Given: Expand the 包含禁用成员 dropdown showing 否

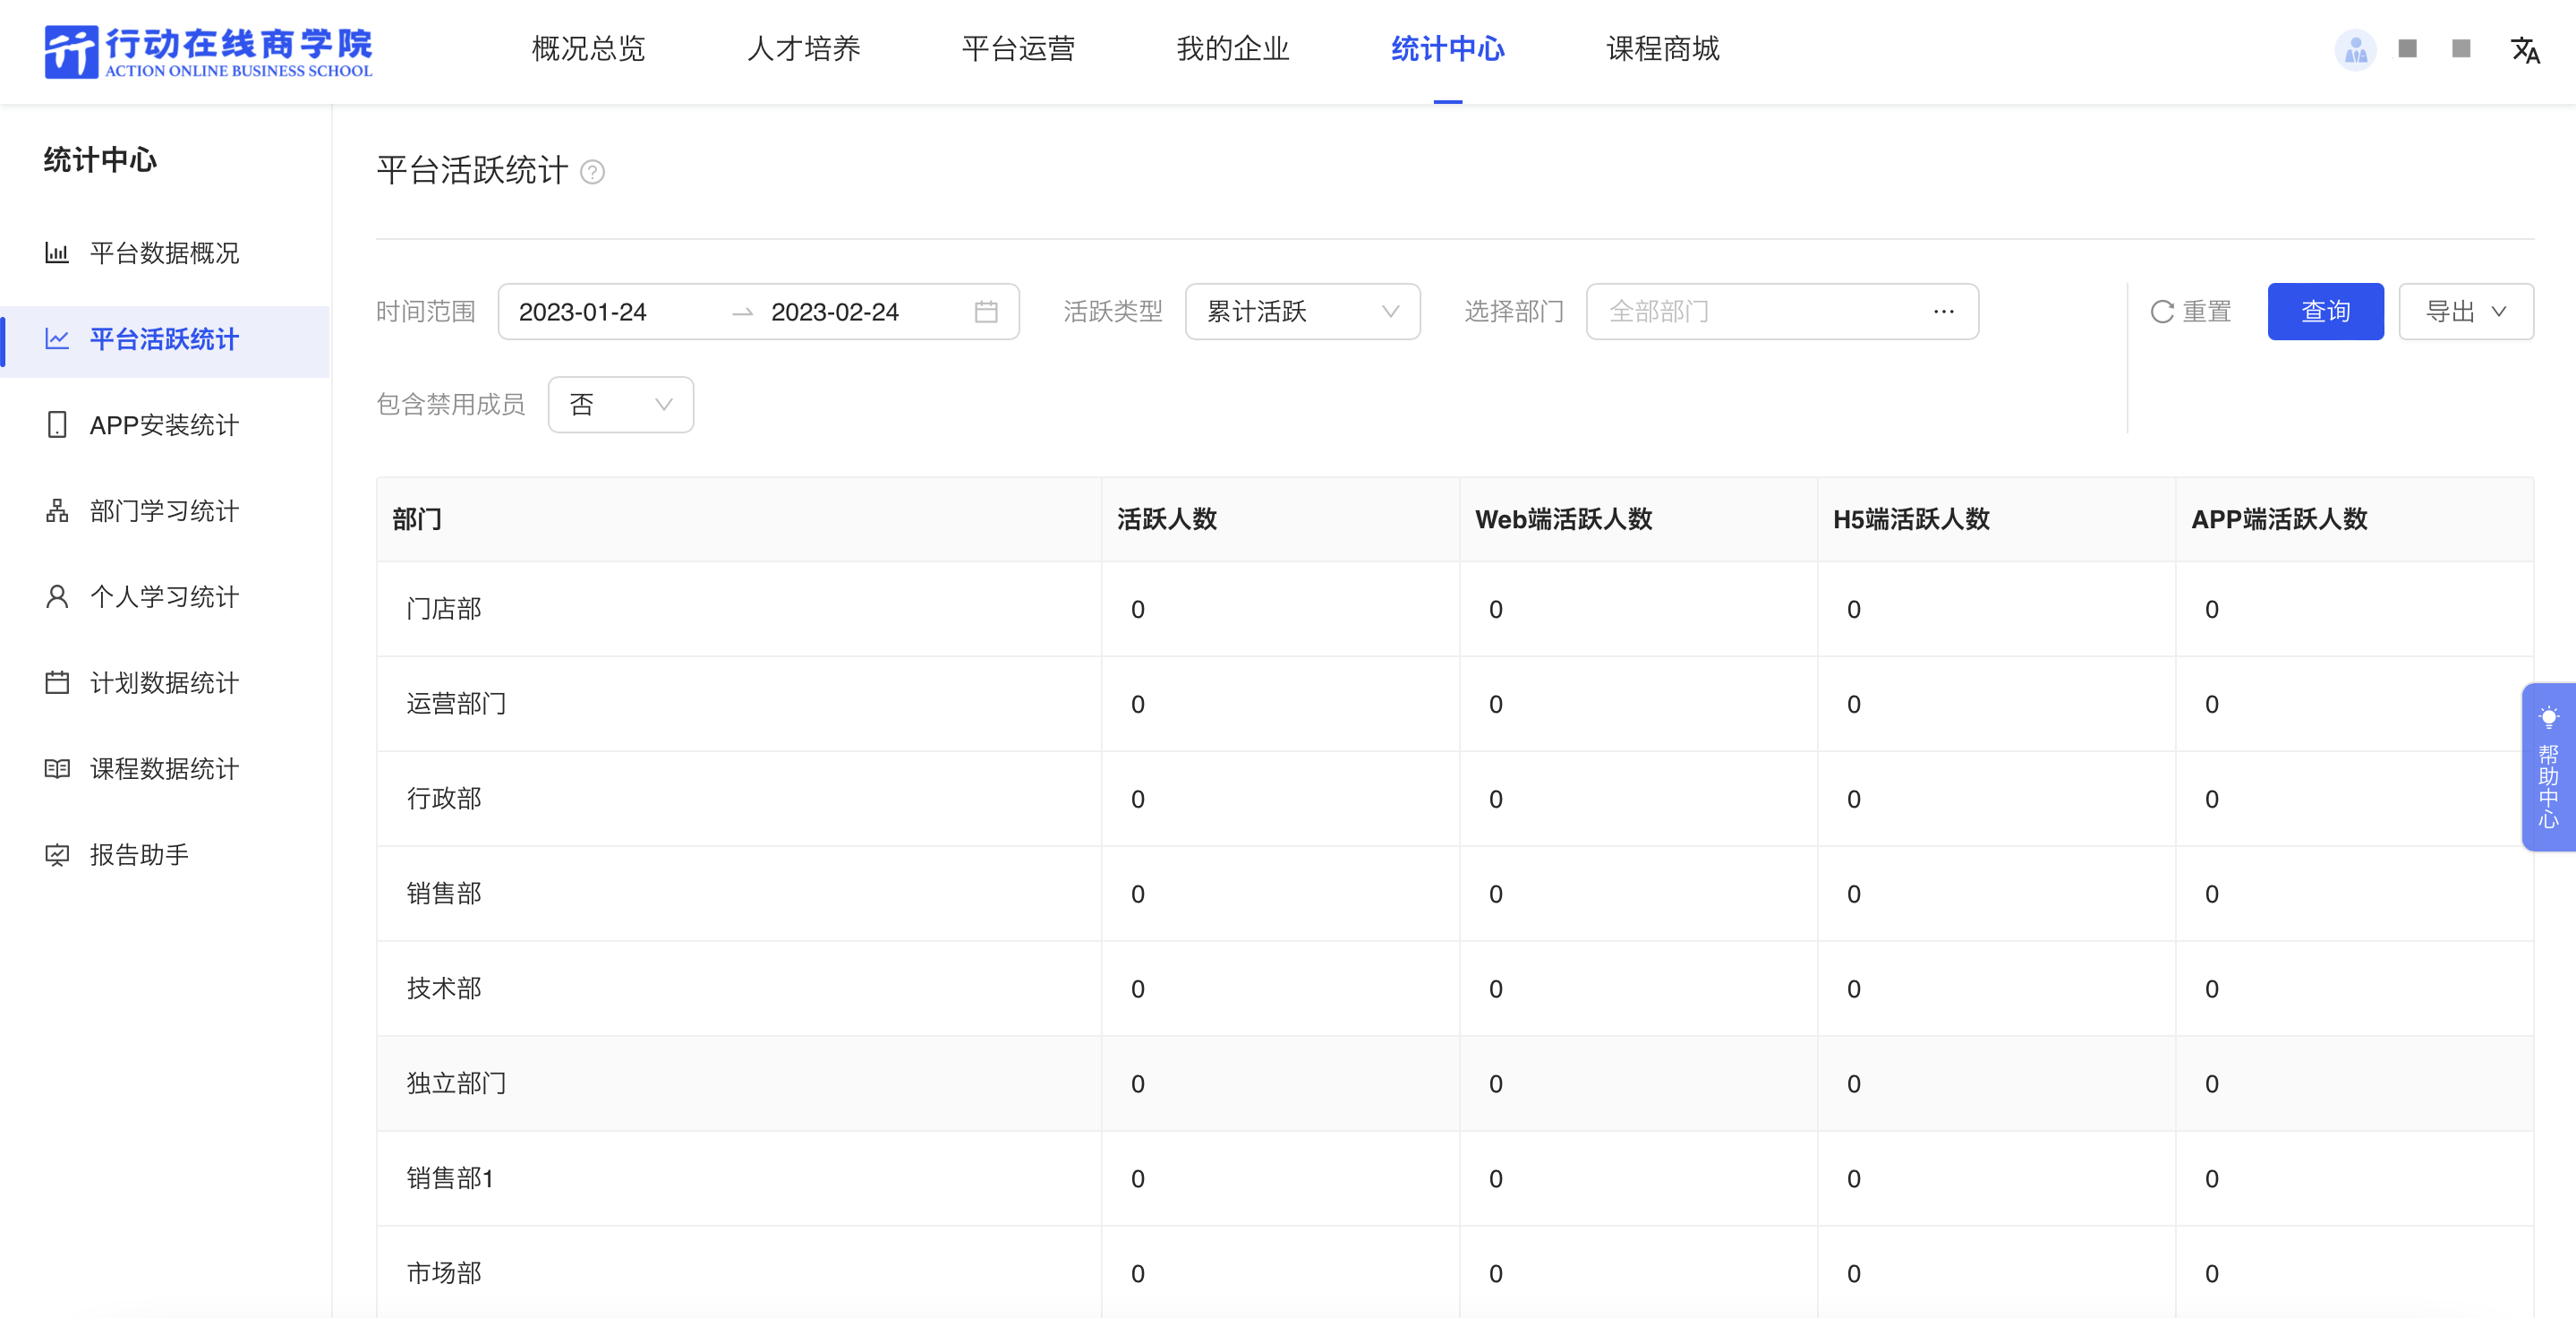Looking at the screenshot, I should (x=620, y=404).
